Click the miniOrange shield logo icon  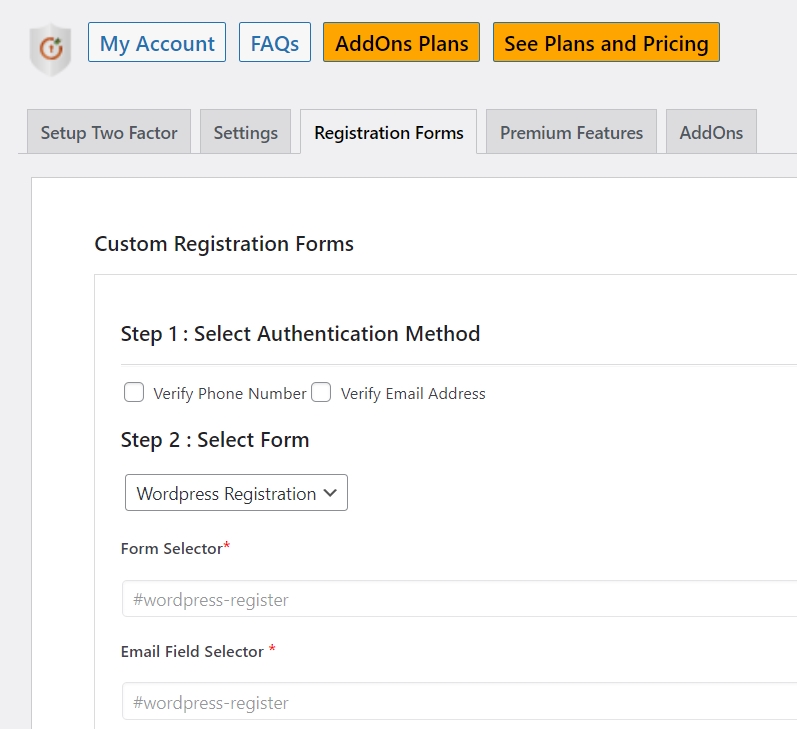pos(49,50)
